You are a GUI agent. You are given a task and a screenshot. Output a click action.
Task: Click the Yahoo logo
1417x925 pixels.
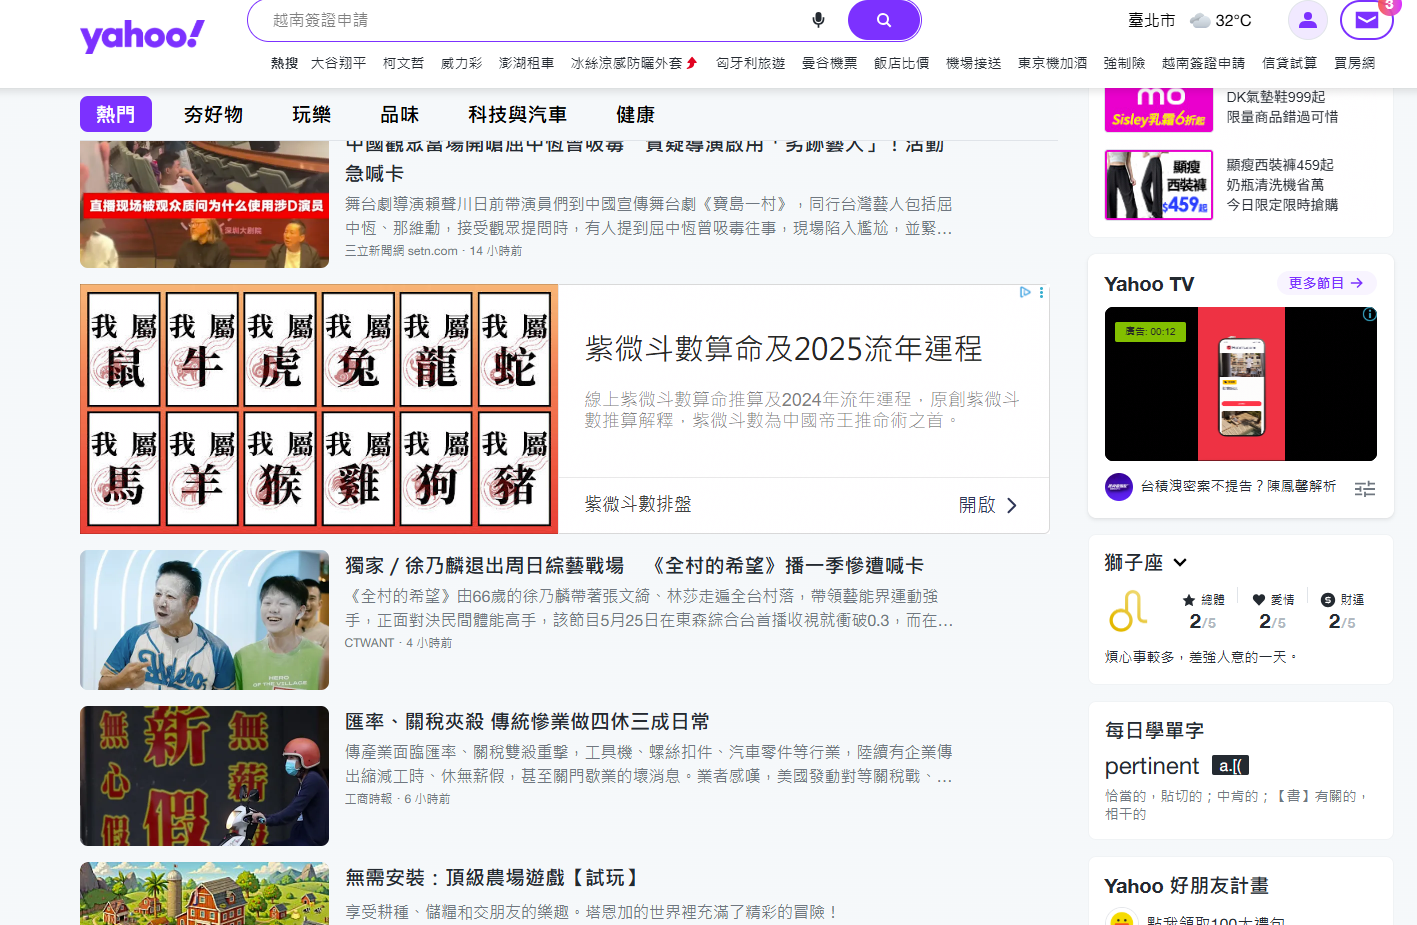click(142, 36)
